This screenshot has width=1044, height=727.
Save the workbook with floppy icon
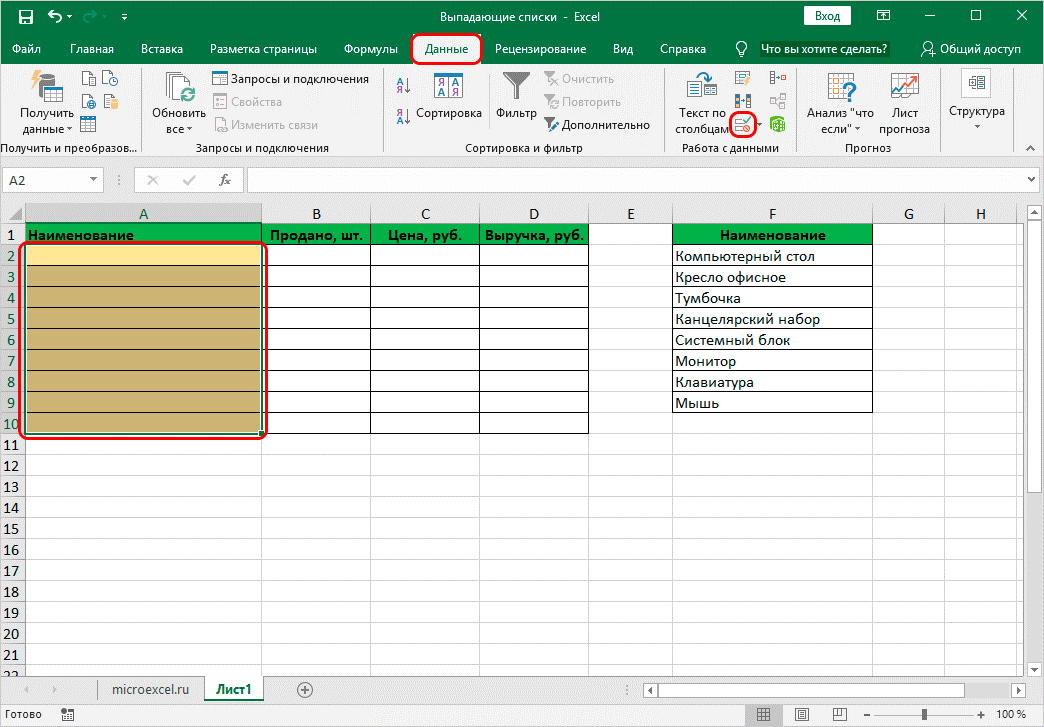tap(26, 17)
